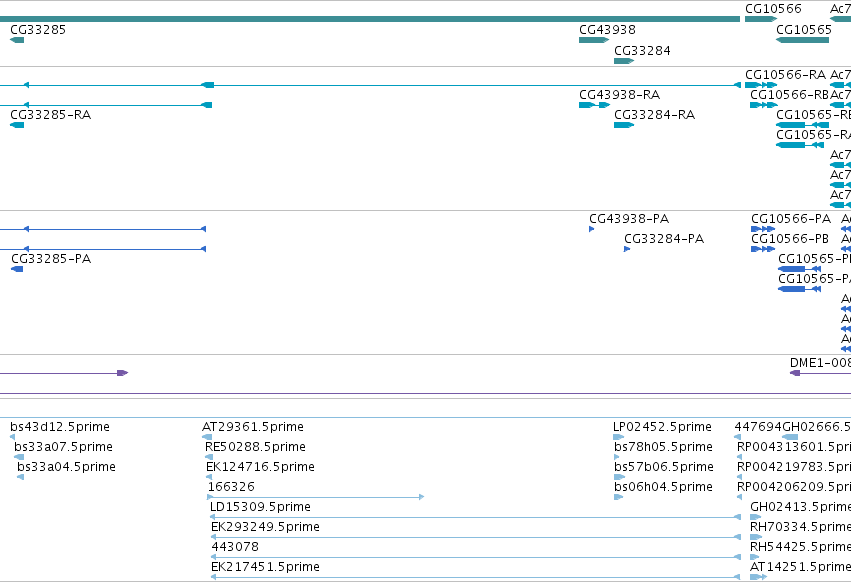Click the 443078 EST feature
Image resolution: width=851 pixels, height=582 pixels.
(x=475, y=557)
